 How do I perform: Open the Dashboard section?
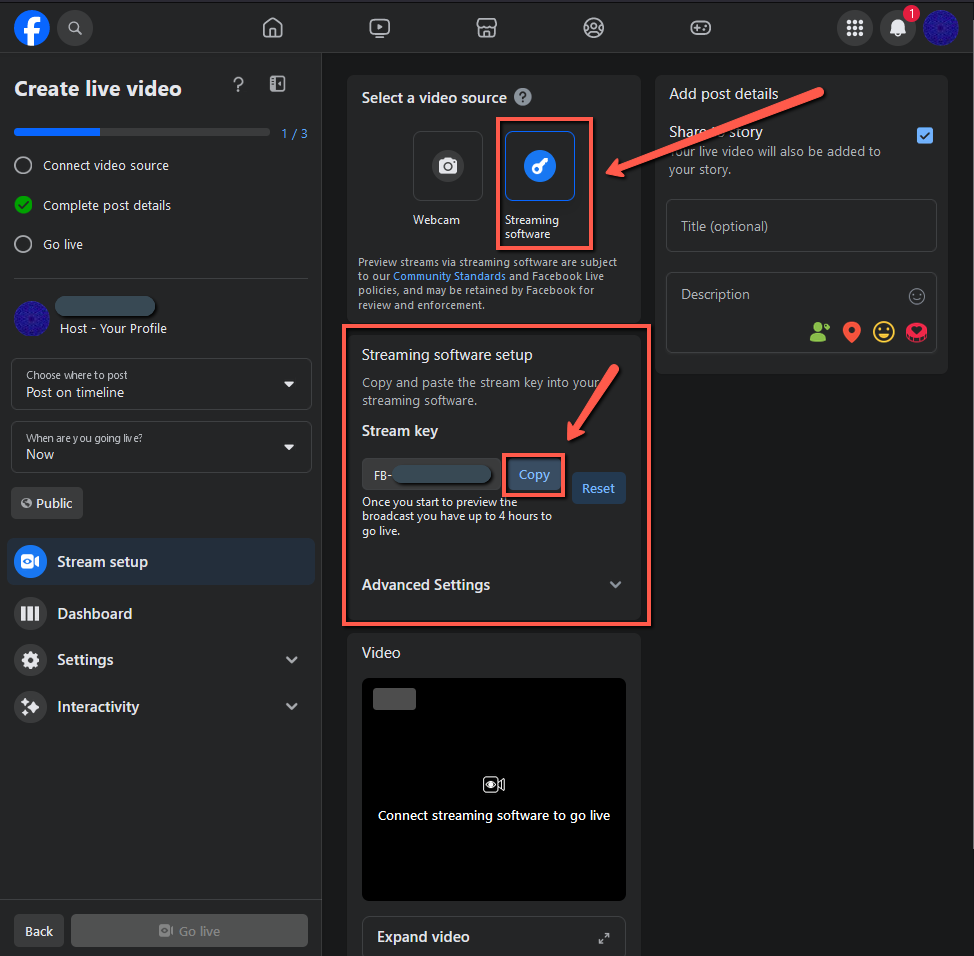pyautogui.click(x=161, y=614)
